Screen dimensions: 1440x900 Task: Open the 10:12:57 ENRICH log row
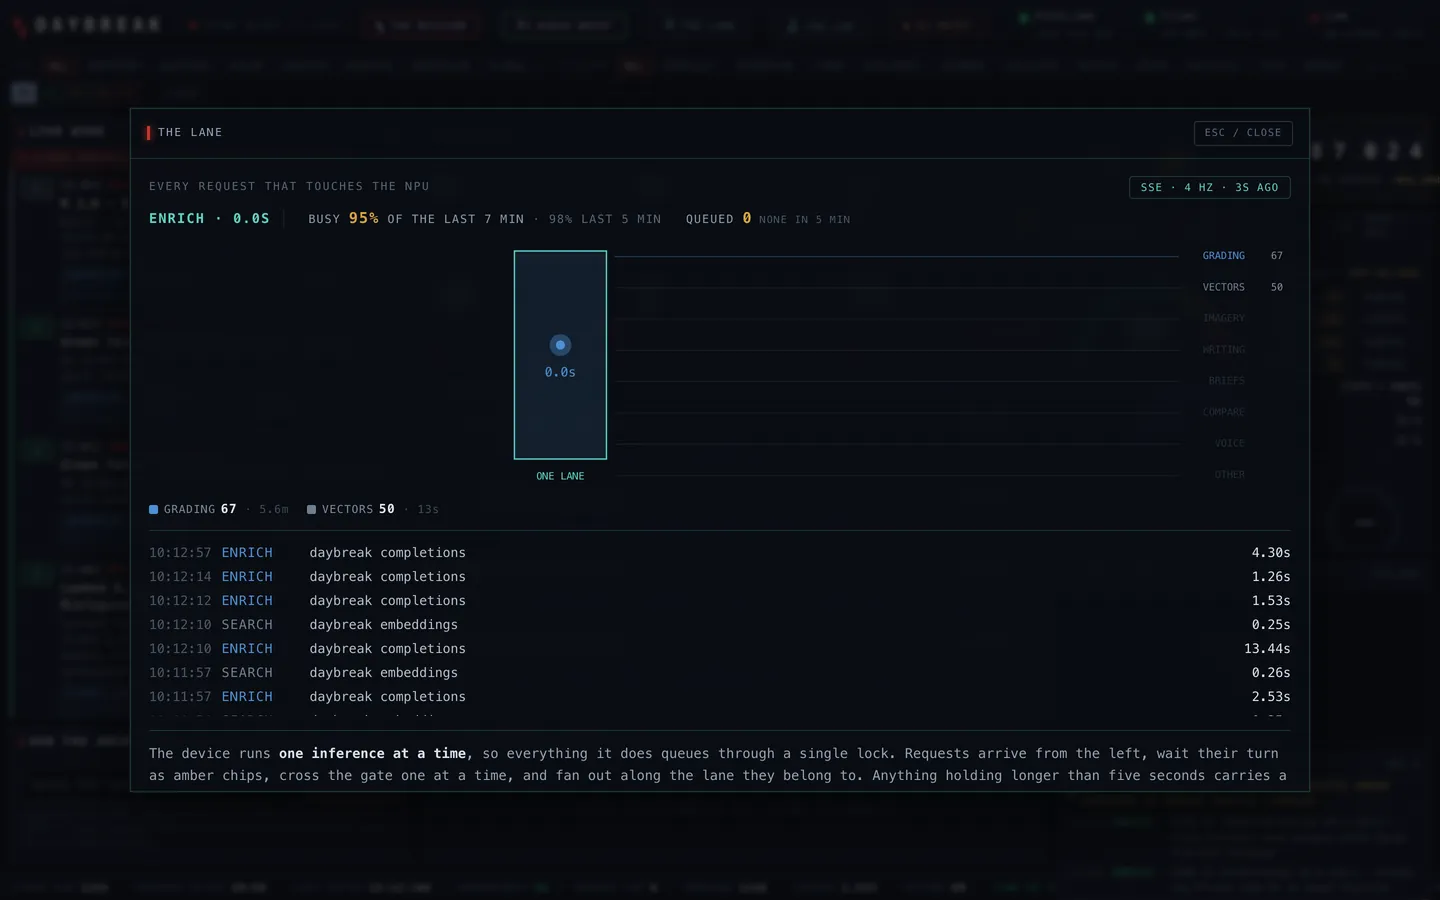pyautogui.click(x=720, y=553)
